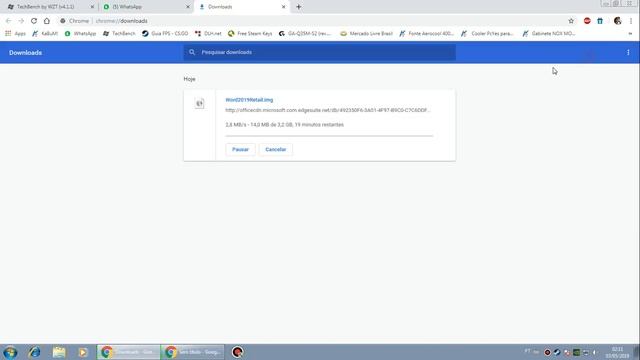Open Windows Media Player on taskbar
Viewport: 640px width, 360px height.
click(83, 352)
